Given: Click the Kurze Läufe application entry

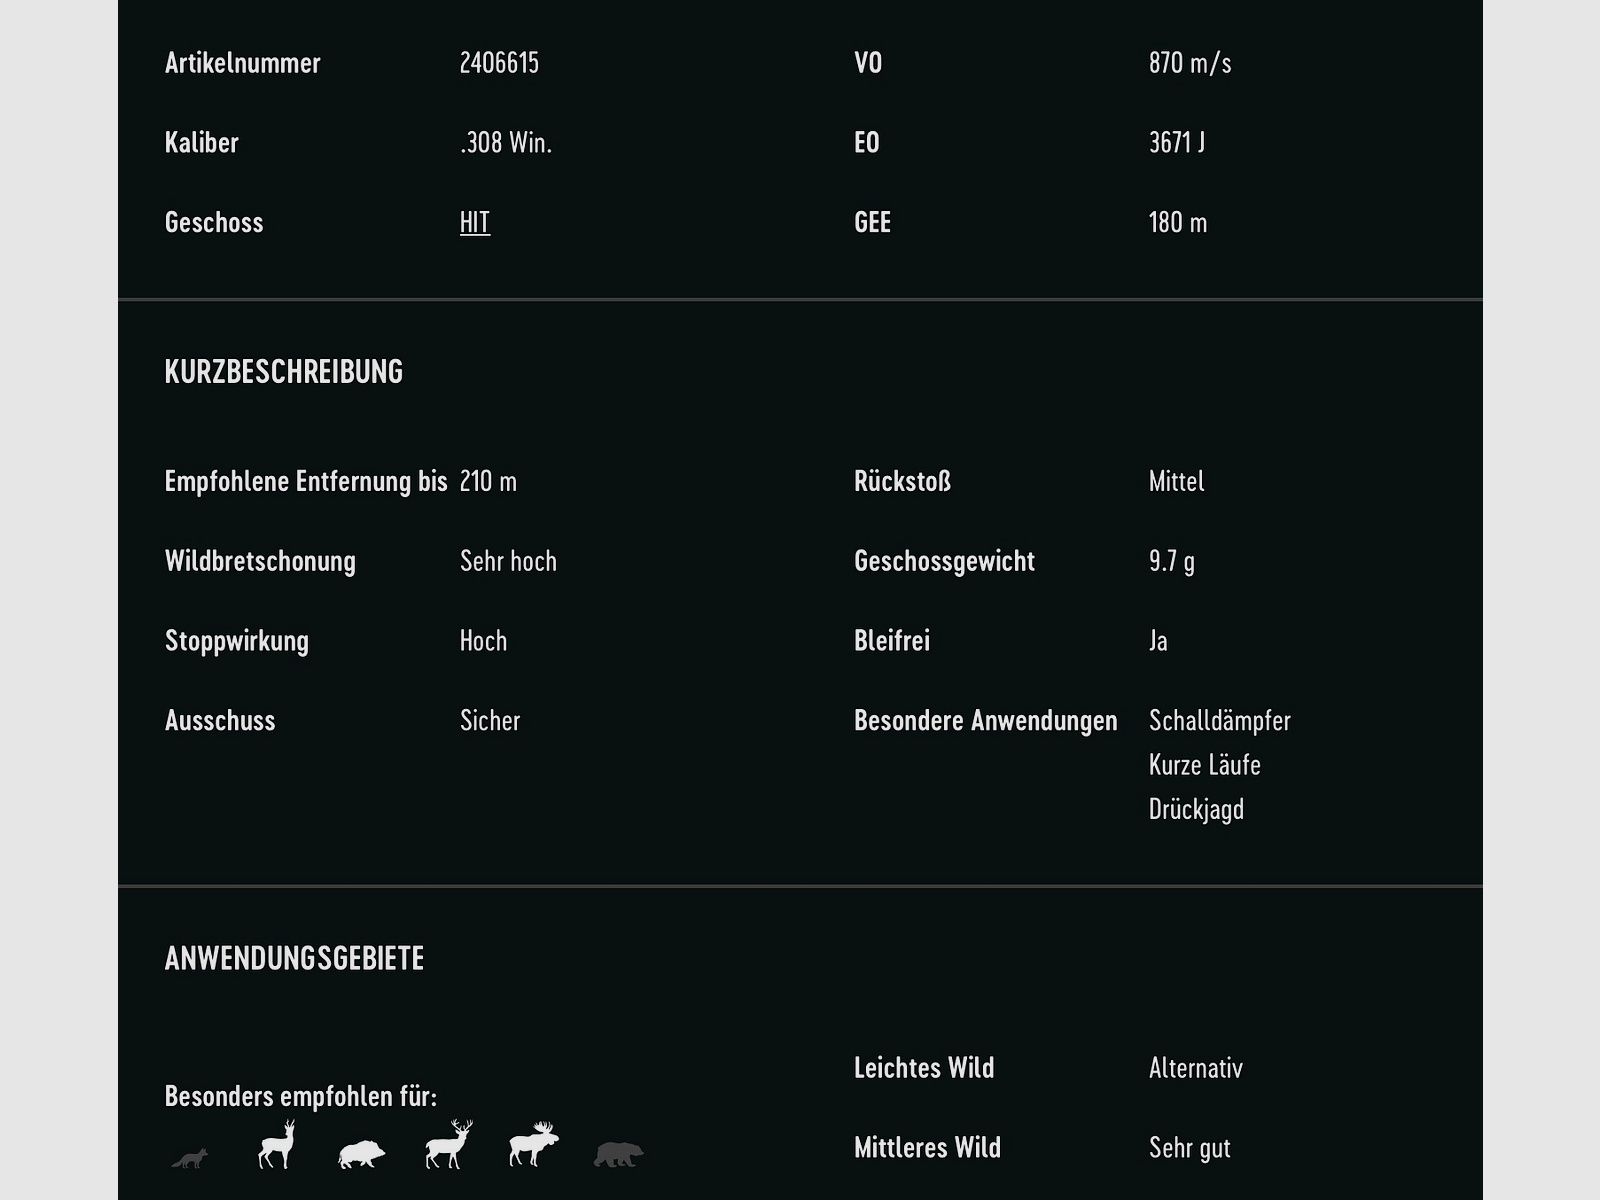Looking at the screenshot, I should point(1205,765).
